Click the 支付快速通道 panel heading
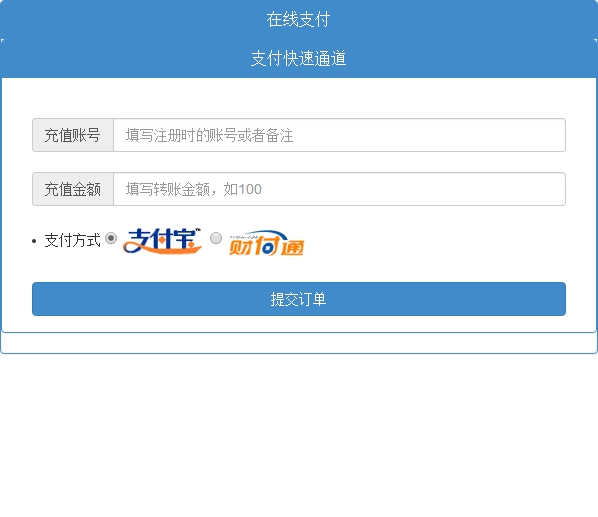 pos(298,58)
